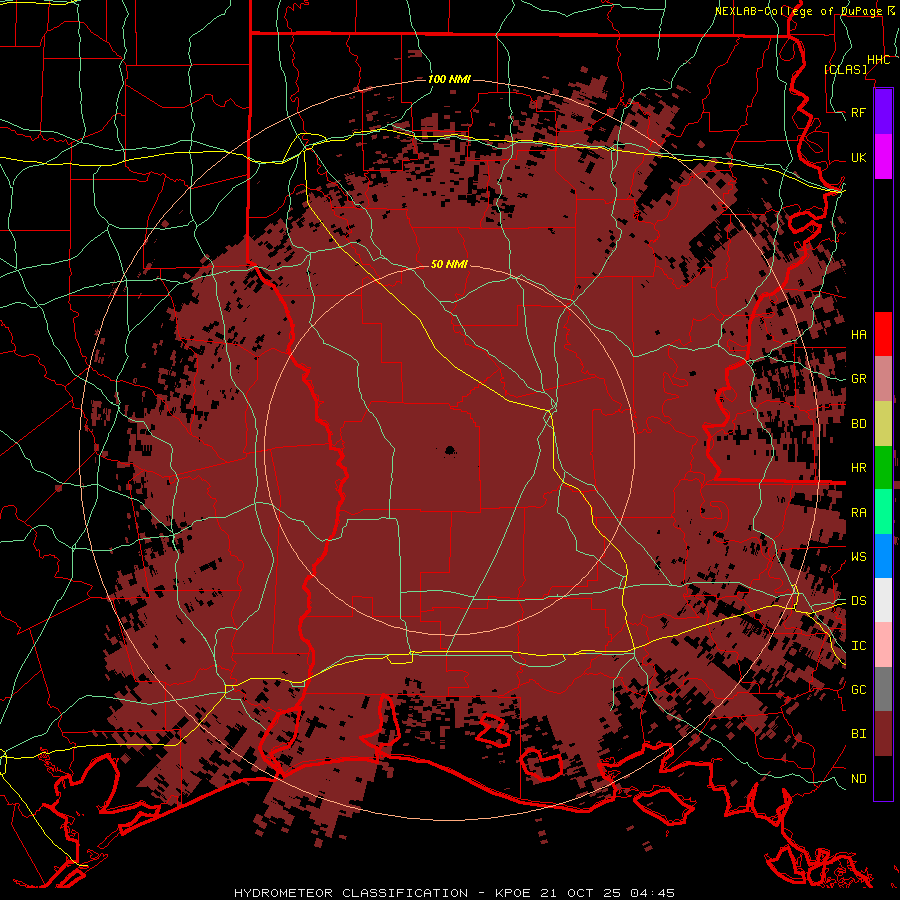Select the light pink IC legend swatch
This screenshot has height=900, width=900.
[883, 645]
